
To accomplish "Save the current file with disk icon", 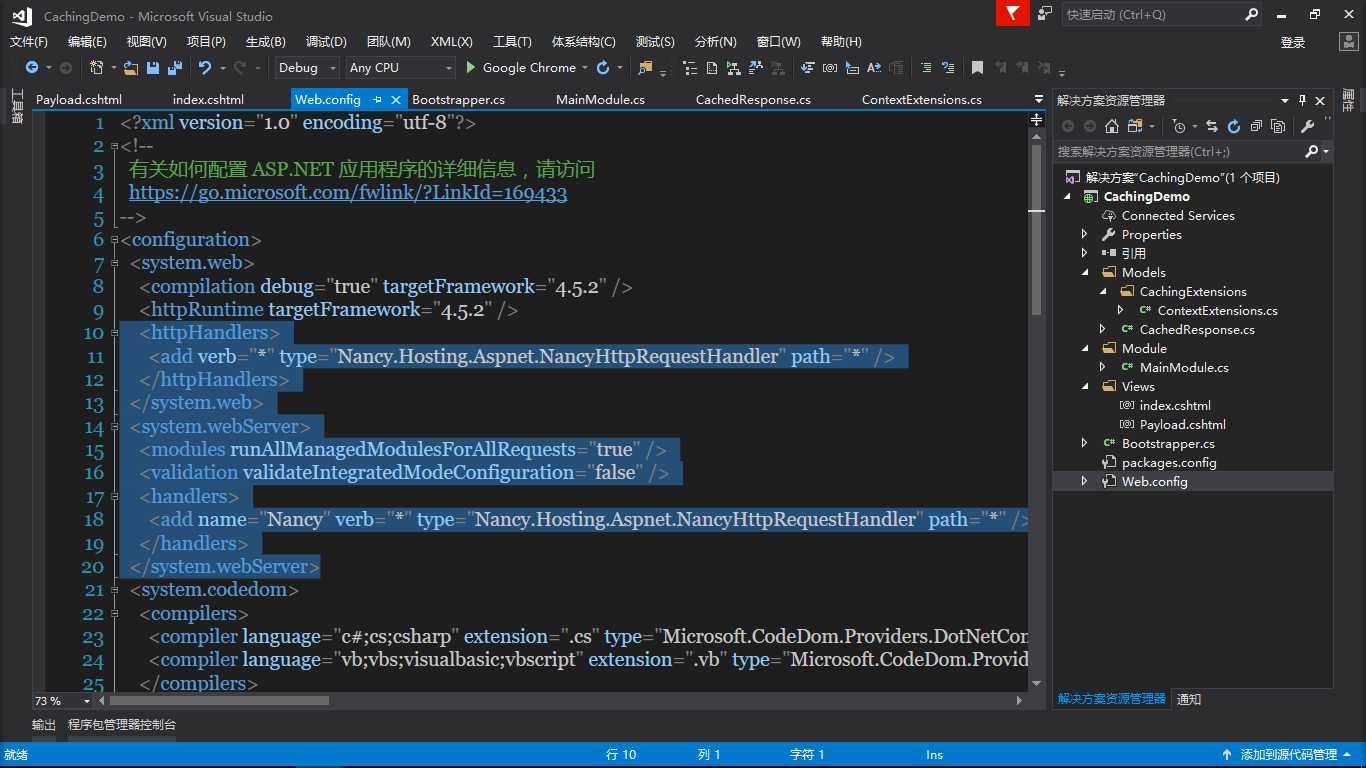I will pos(153,68).
